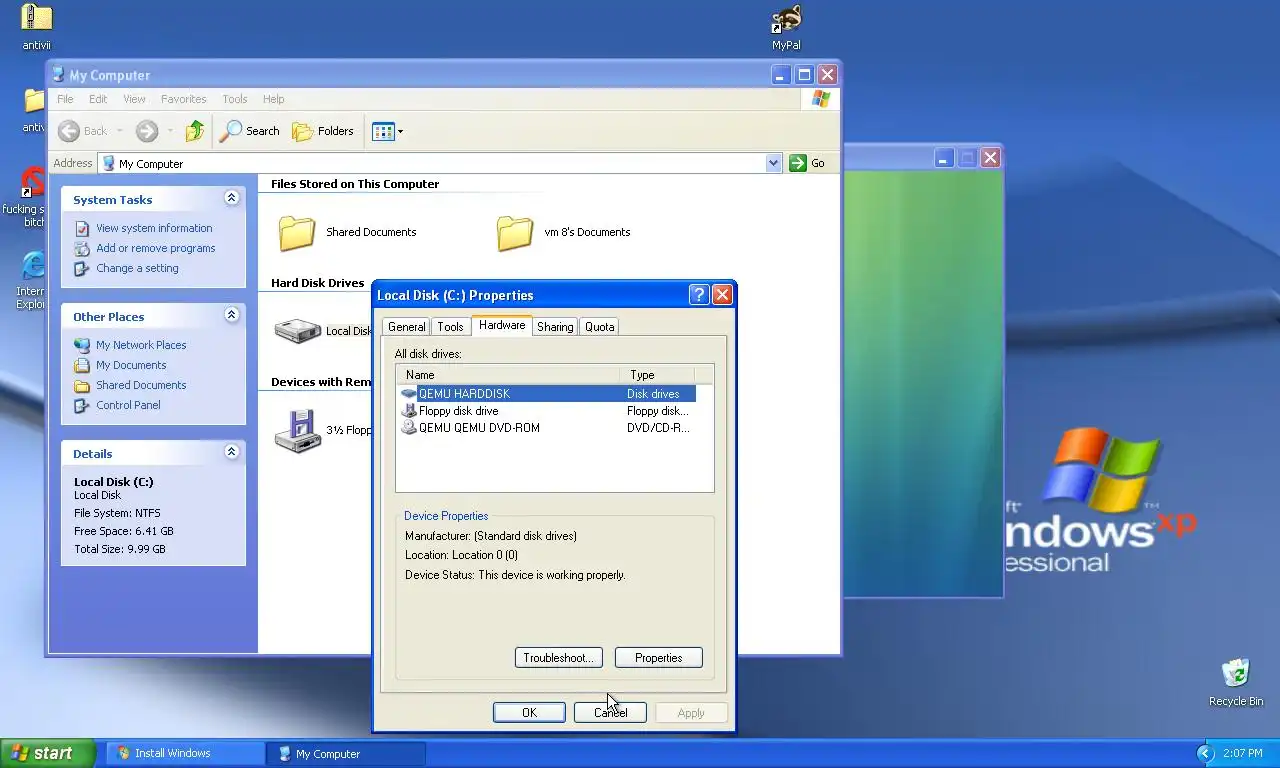Sort drives by Name column header

pos(509,375)
